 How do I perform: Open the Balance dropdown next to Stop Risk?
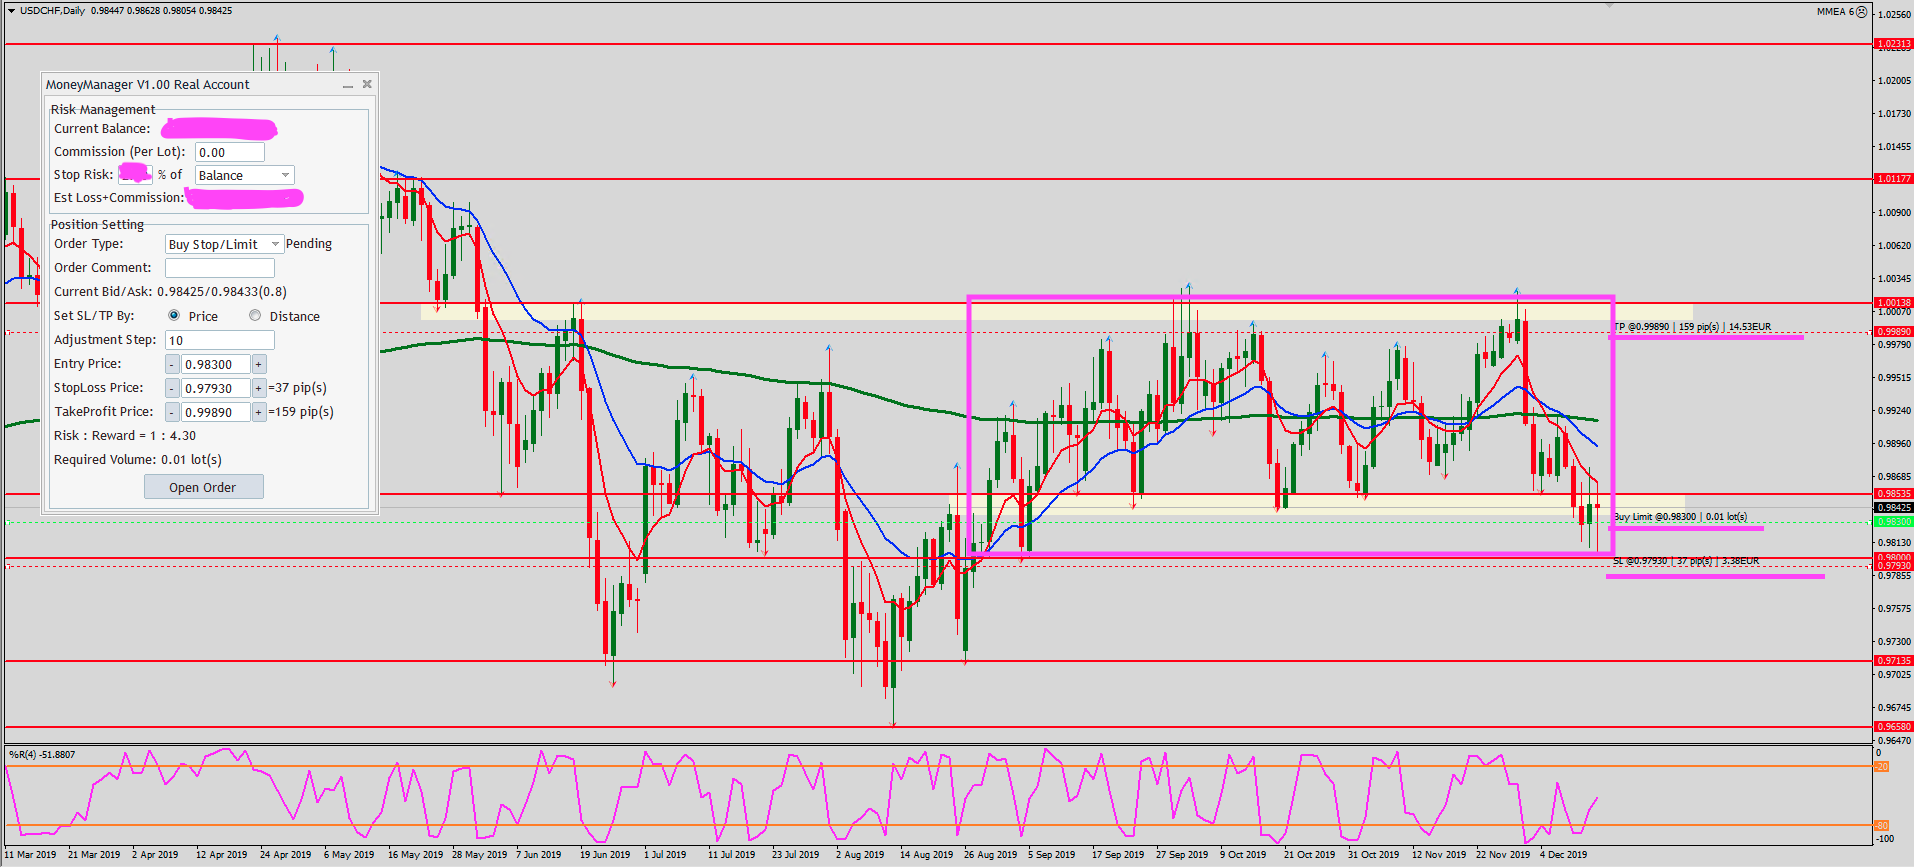pos(245,175)
